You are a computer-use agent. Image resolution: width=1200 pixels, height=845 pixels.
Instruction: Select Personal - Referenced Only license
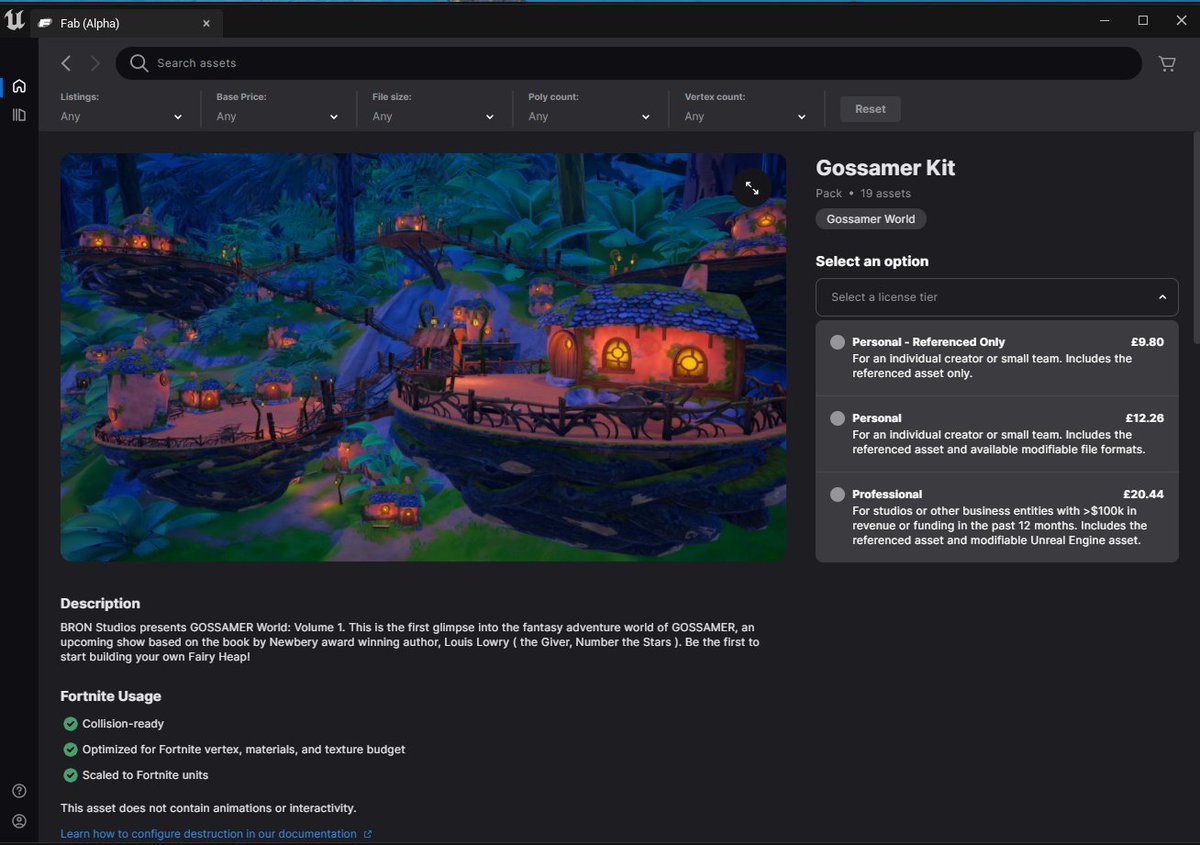[997, 358]
